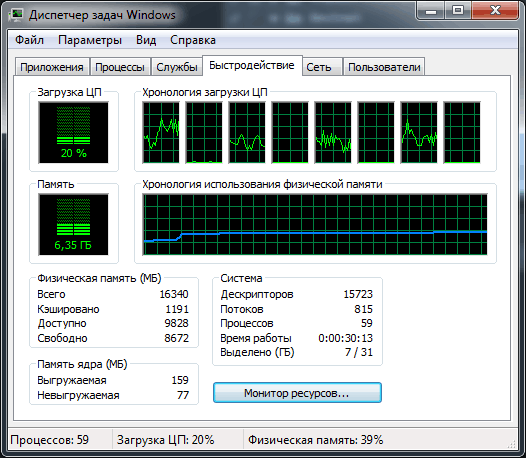Viewport: 526px width, 458px height.
Task: Click status bar text Физическая память: 39%
Action: pos(315,440)
